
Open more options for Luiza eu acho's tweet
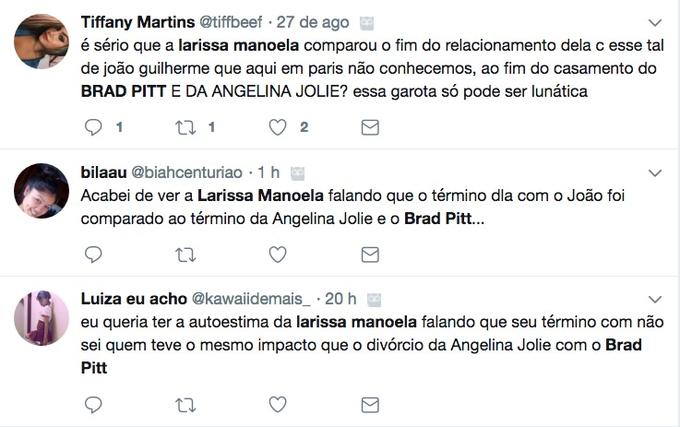655,299
